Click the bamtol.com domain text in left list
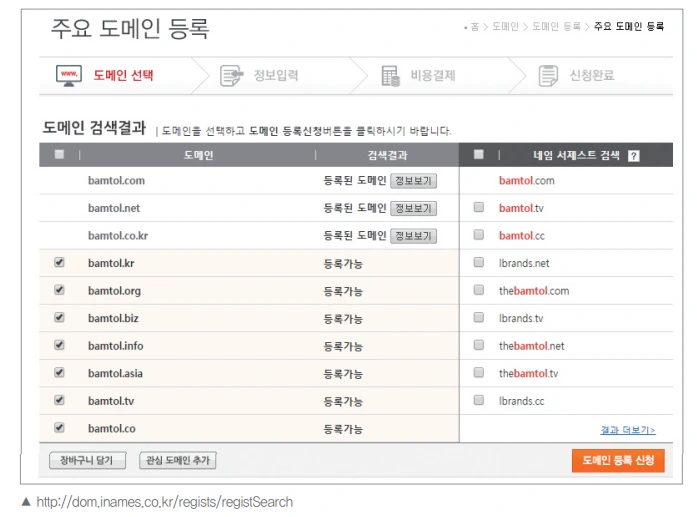697x517 pixels. [116, 180]
